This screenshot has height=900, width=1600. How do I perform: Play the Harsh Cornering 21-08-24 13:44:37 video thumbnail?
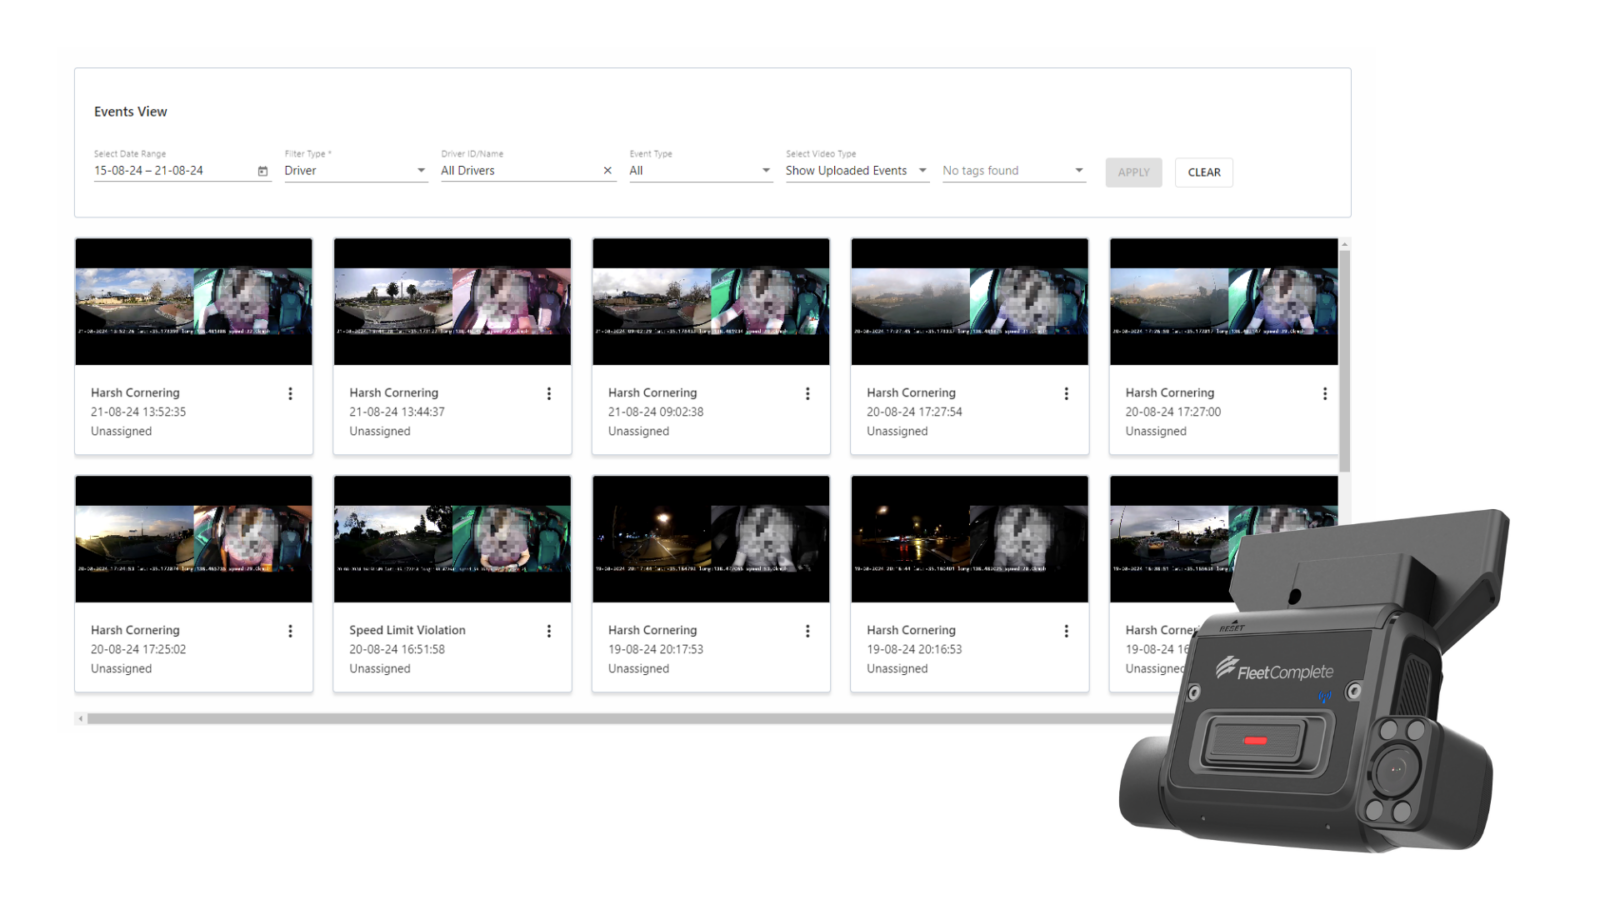coord(452,303)
